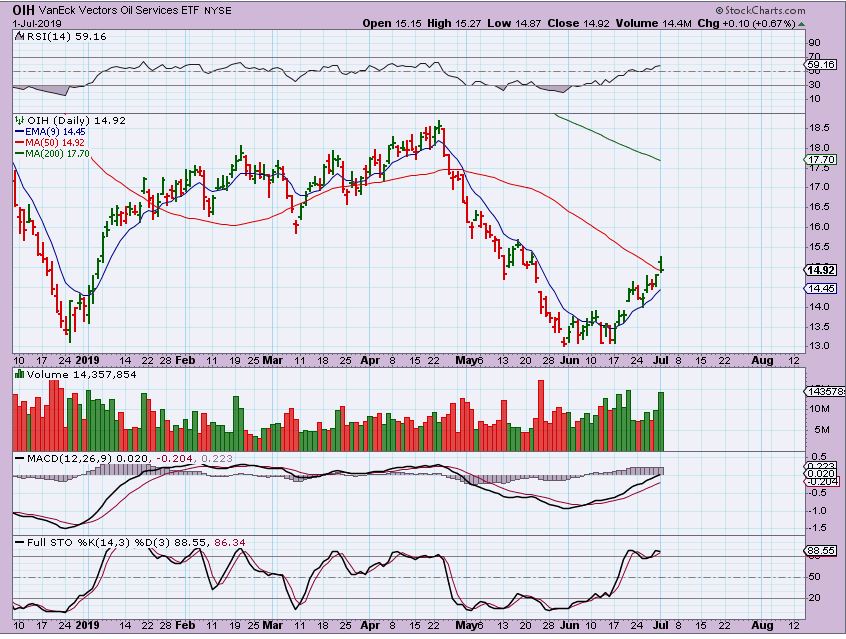Click the latest green volume bar for Jul 1

coord(661,422)
